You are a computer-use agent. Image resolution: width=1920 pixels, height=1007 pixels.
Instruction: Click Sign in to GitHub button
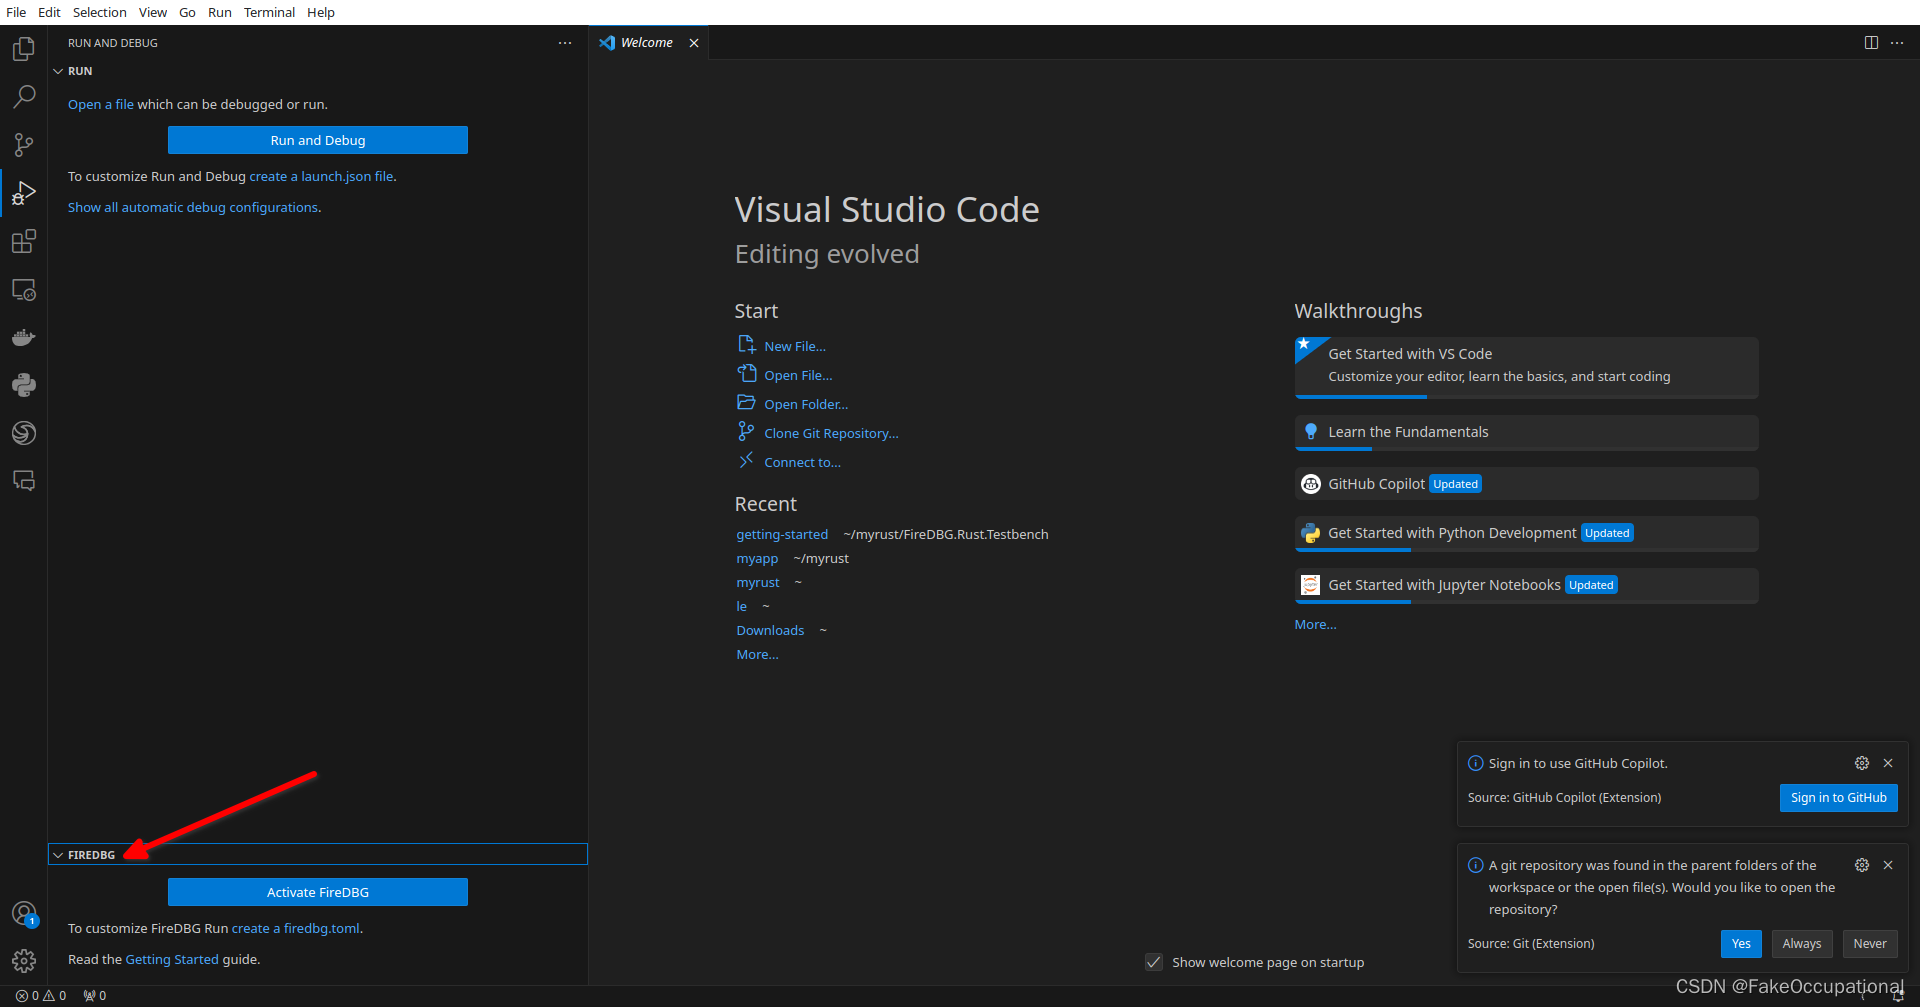1838,797
